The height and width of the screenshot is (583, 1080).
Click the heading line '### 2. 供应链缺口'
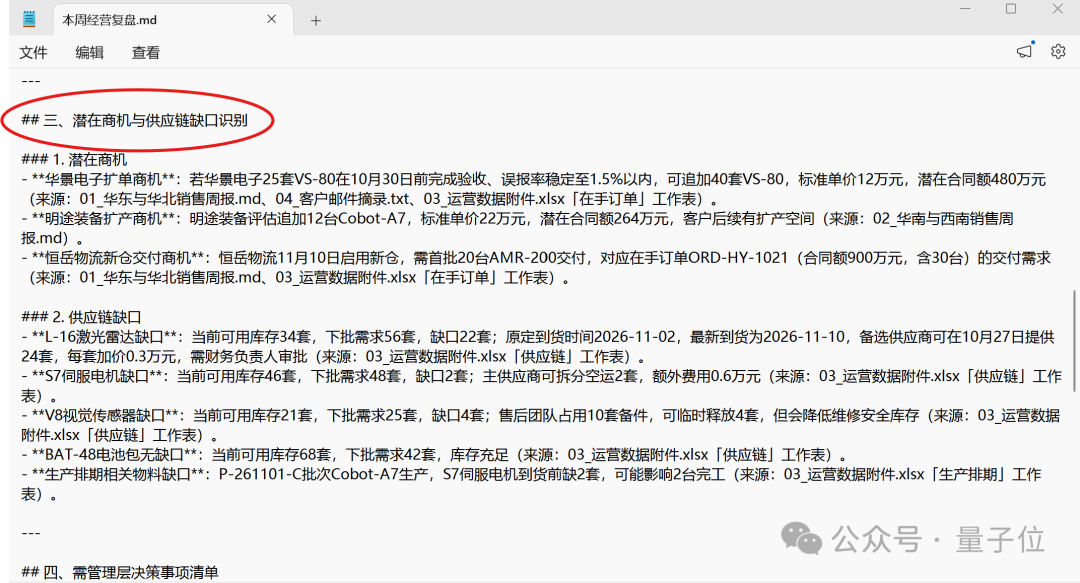click(x=81, y=318)
